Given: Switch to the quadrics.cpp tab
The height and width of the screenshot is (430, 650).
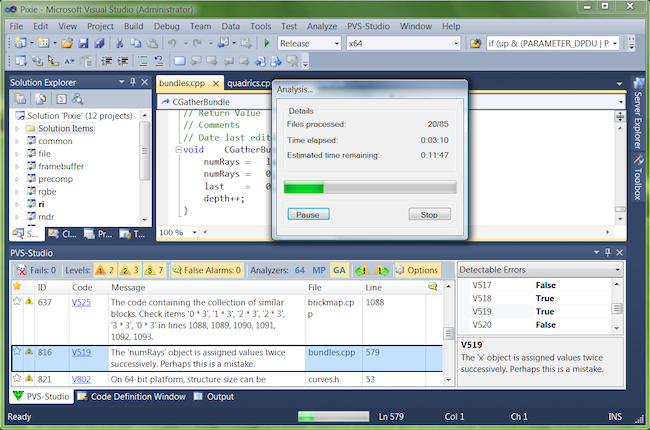Looking at the screenshot, I should [249, 83].
